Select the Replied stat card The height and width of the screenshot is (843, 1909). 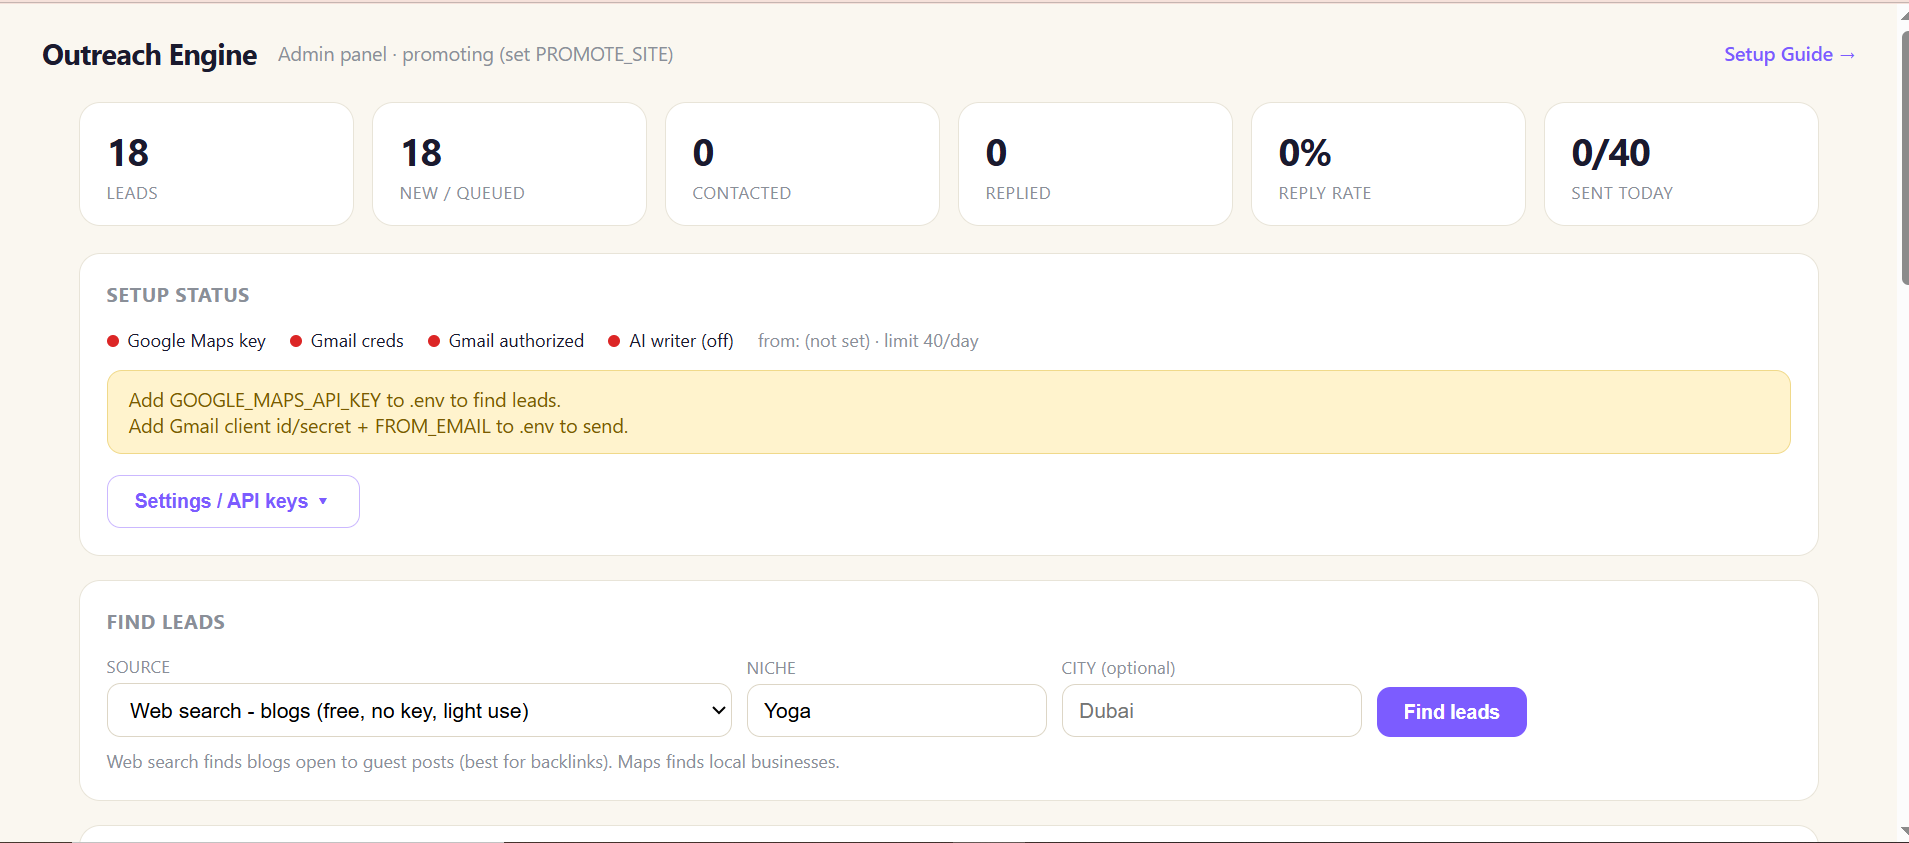point(1095,164)
